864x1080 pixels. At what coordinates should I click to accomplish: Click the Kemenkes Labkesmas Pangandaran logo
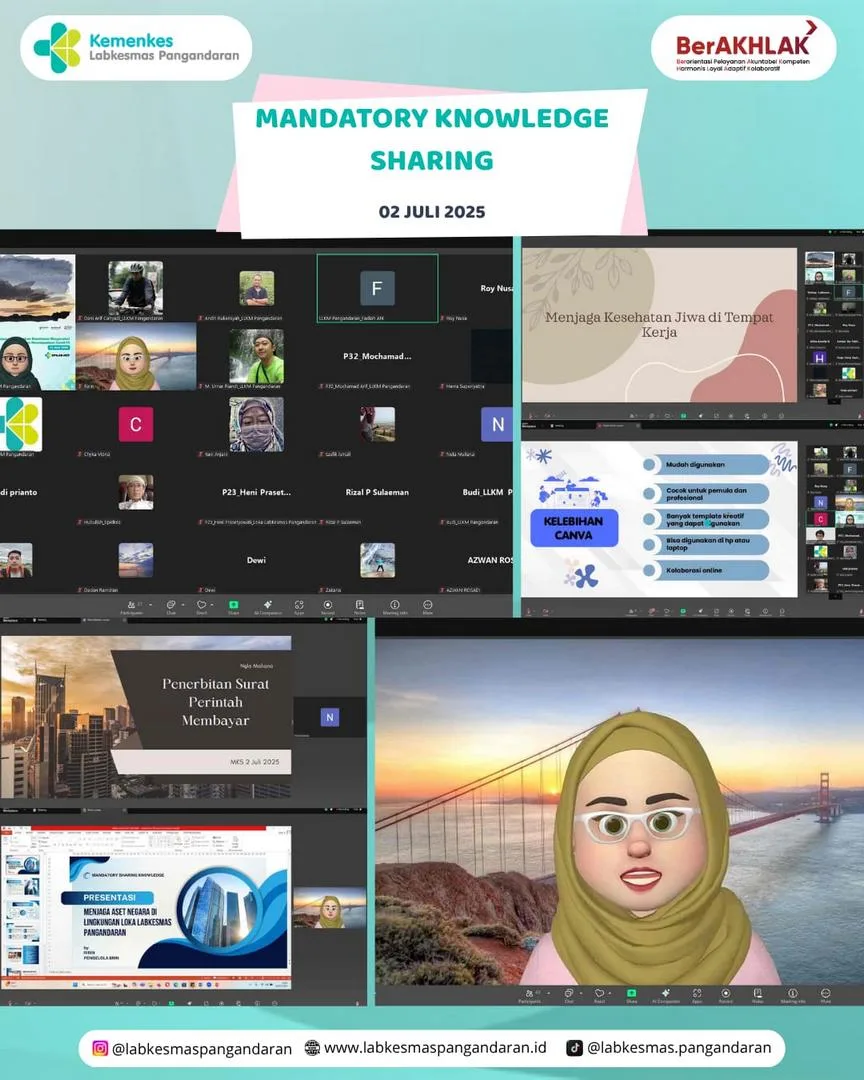click(x=136, y=48)
